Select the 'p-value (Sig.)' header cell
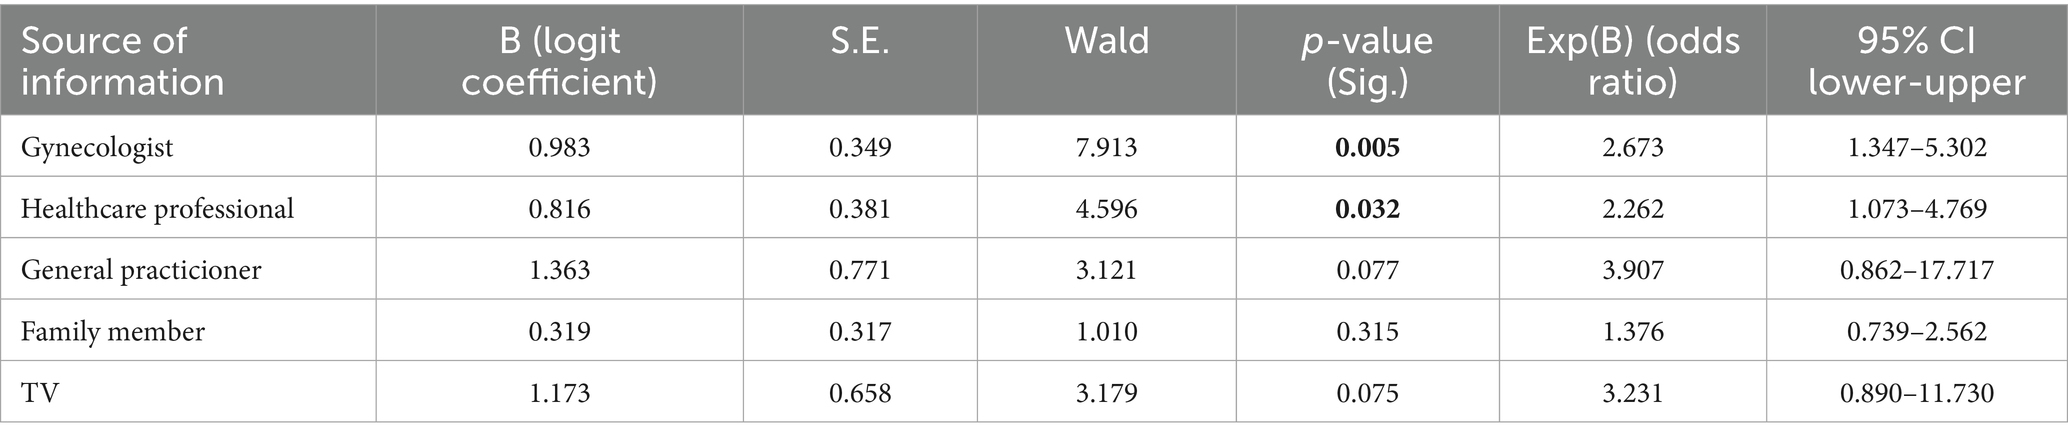Screen dimensions: 2068x440 pyautogui.click(x=1367, y=60)
